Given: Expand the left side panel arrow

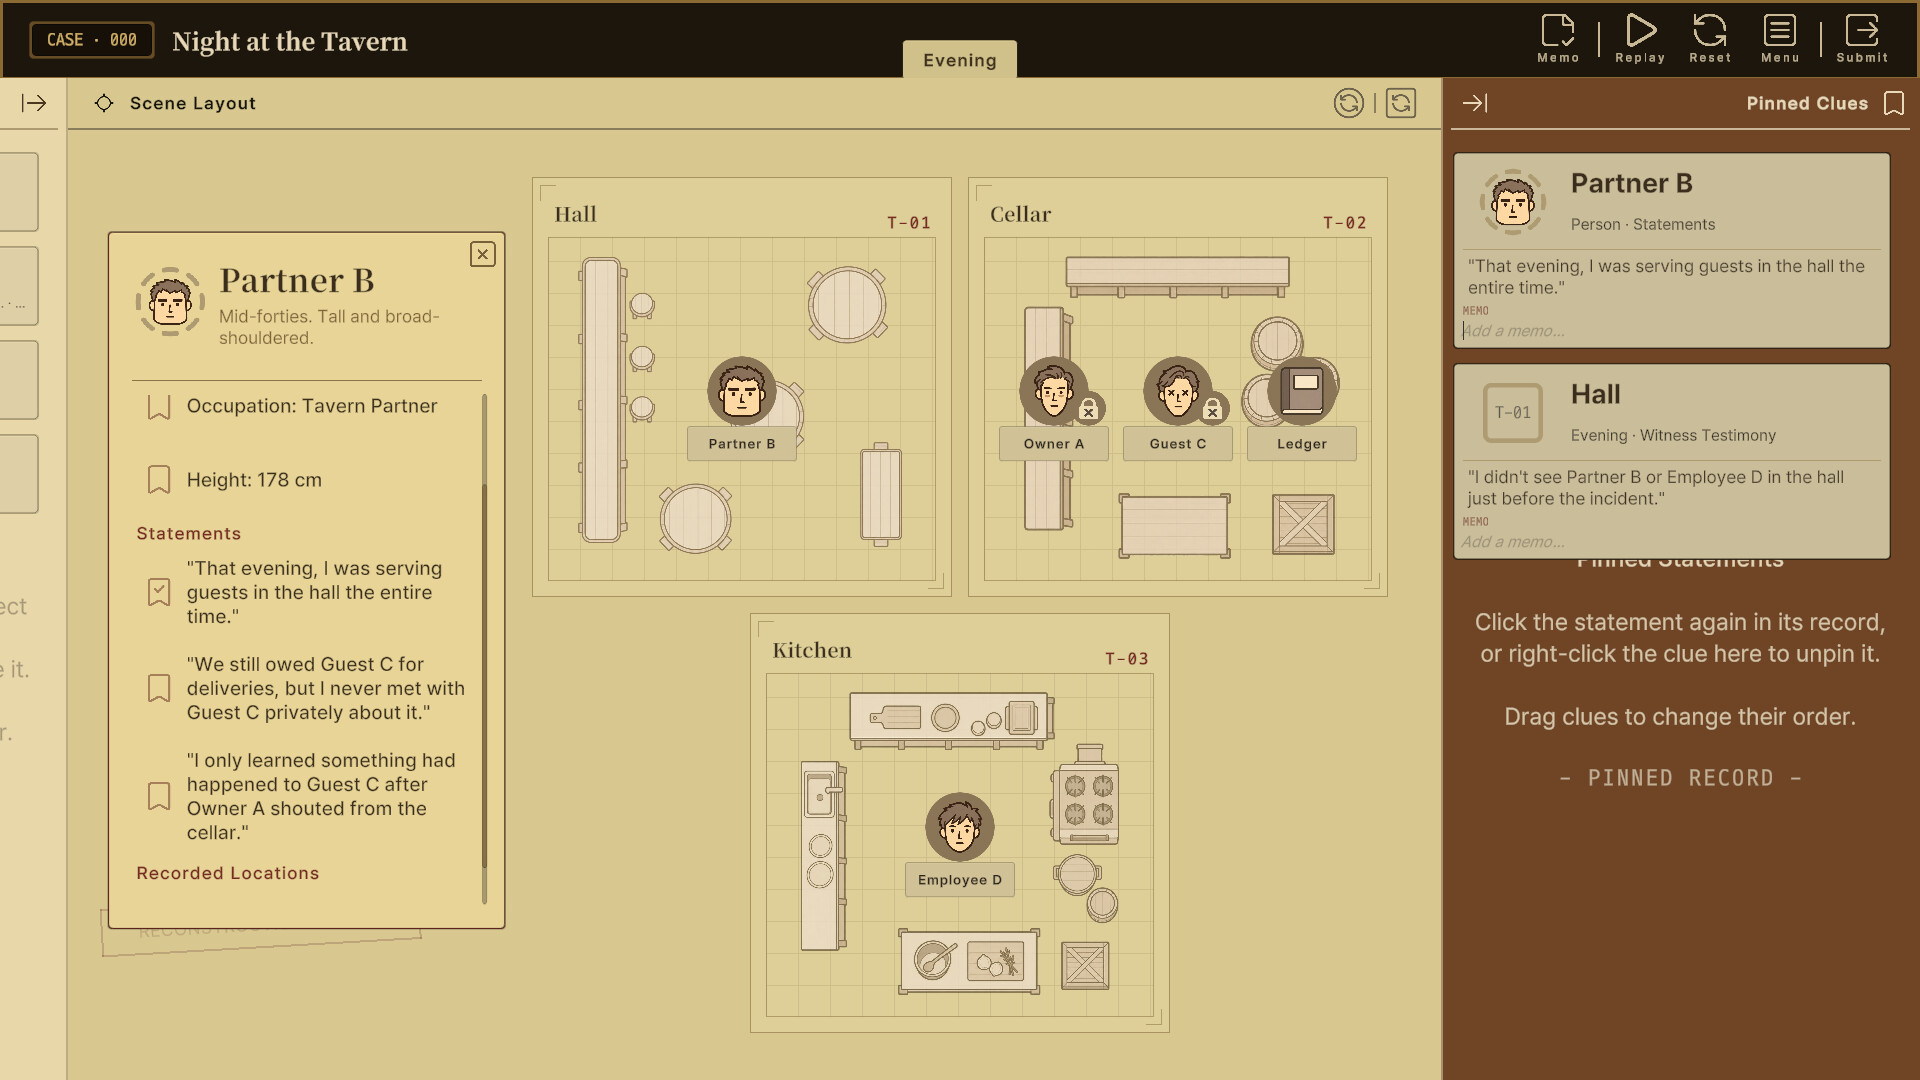Looking at the screenshot, I should click(34, 103).
